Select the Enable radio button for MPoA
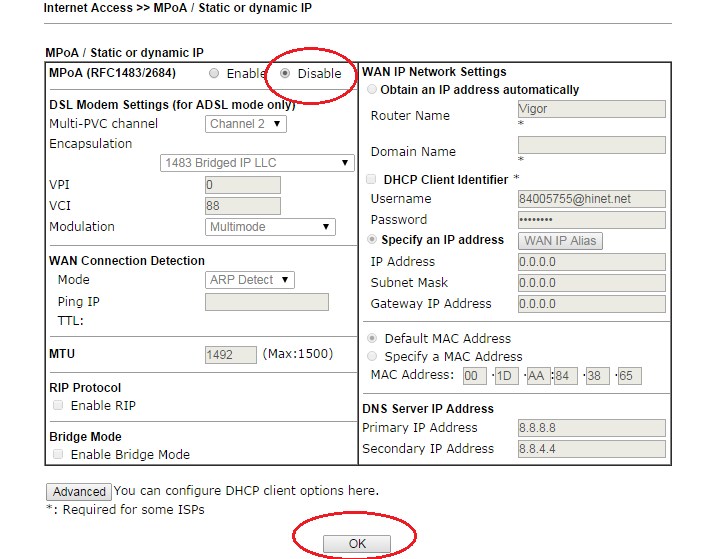 pos(214,73)
